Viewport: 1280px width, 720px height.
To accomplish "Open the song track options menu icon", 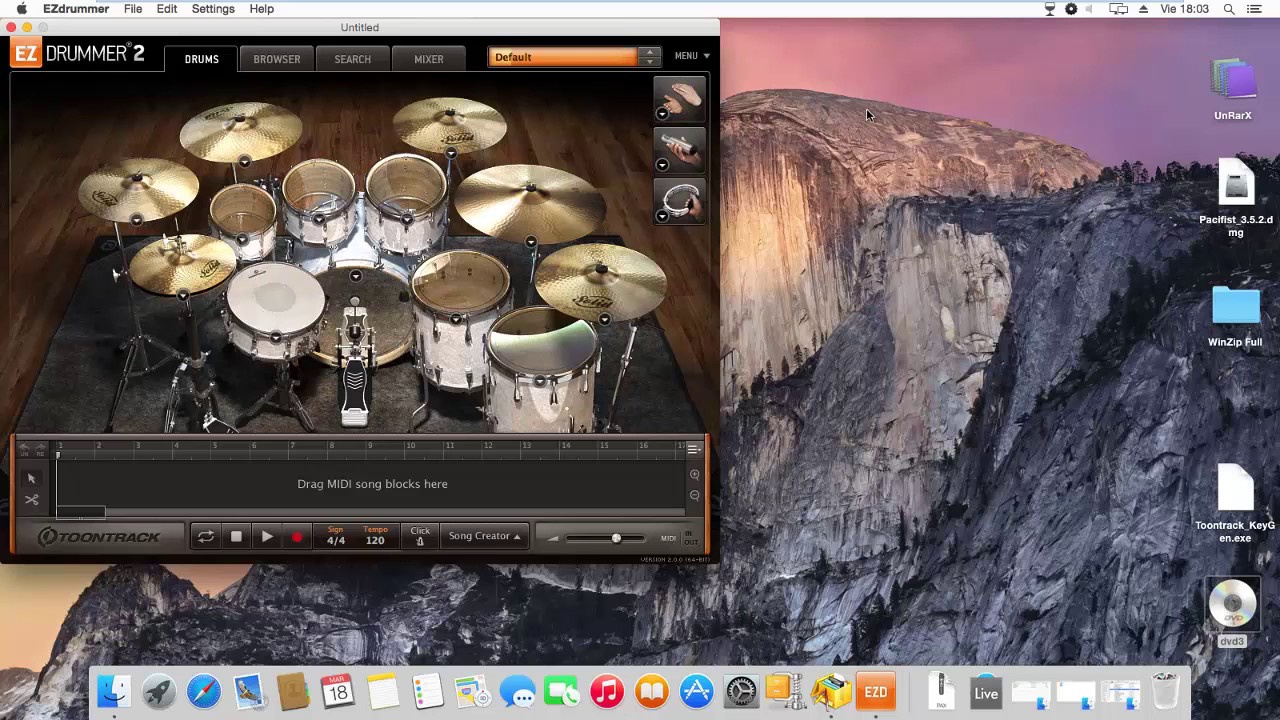I will (694, 449).
